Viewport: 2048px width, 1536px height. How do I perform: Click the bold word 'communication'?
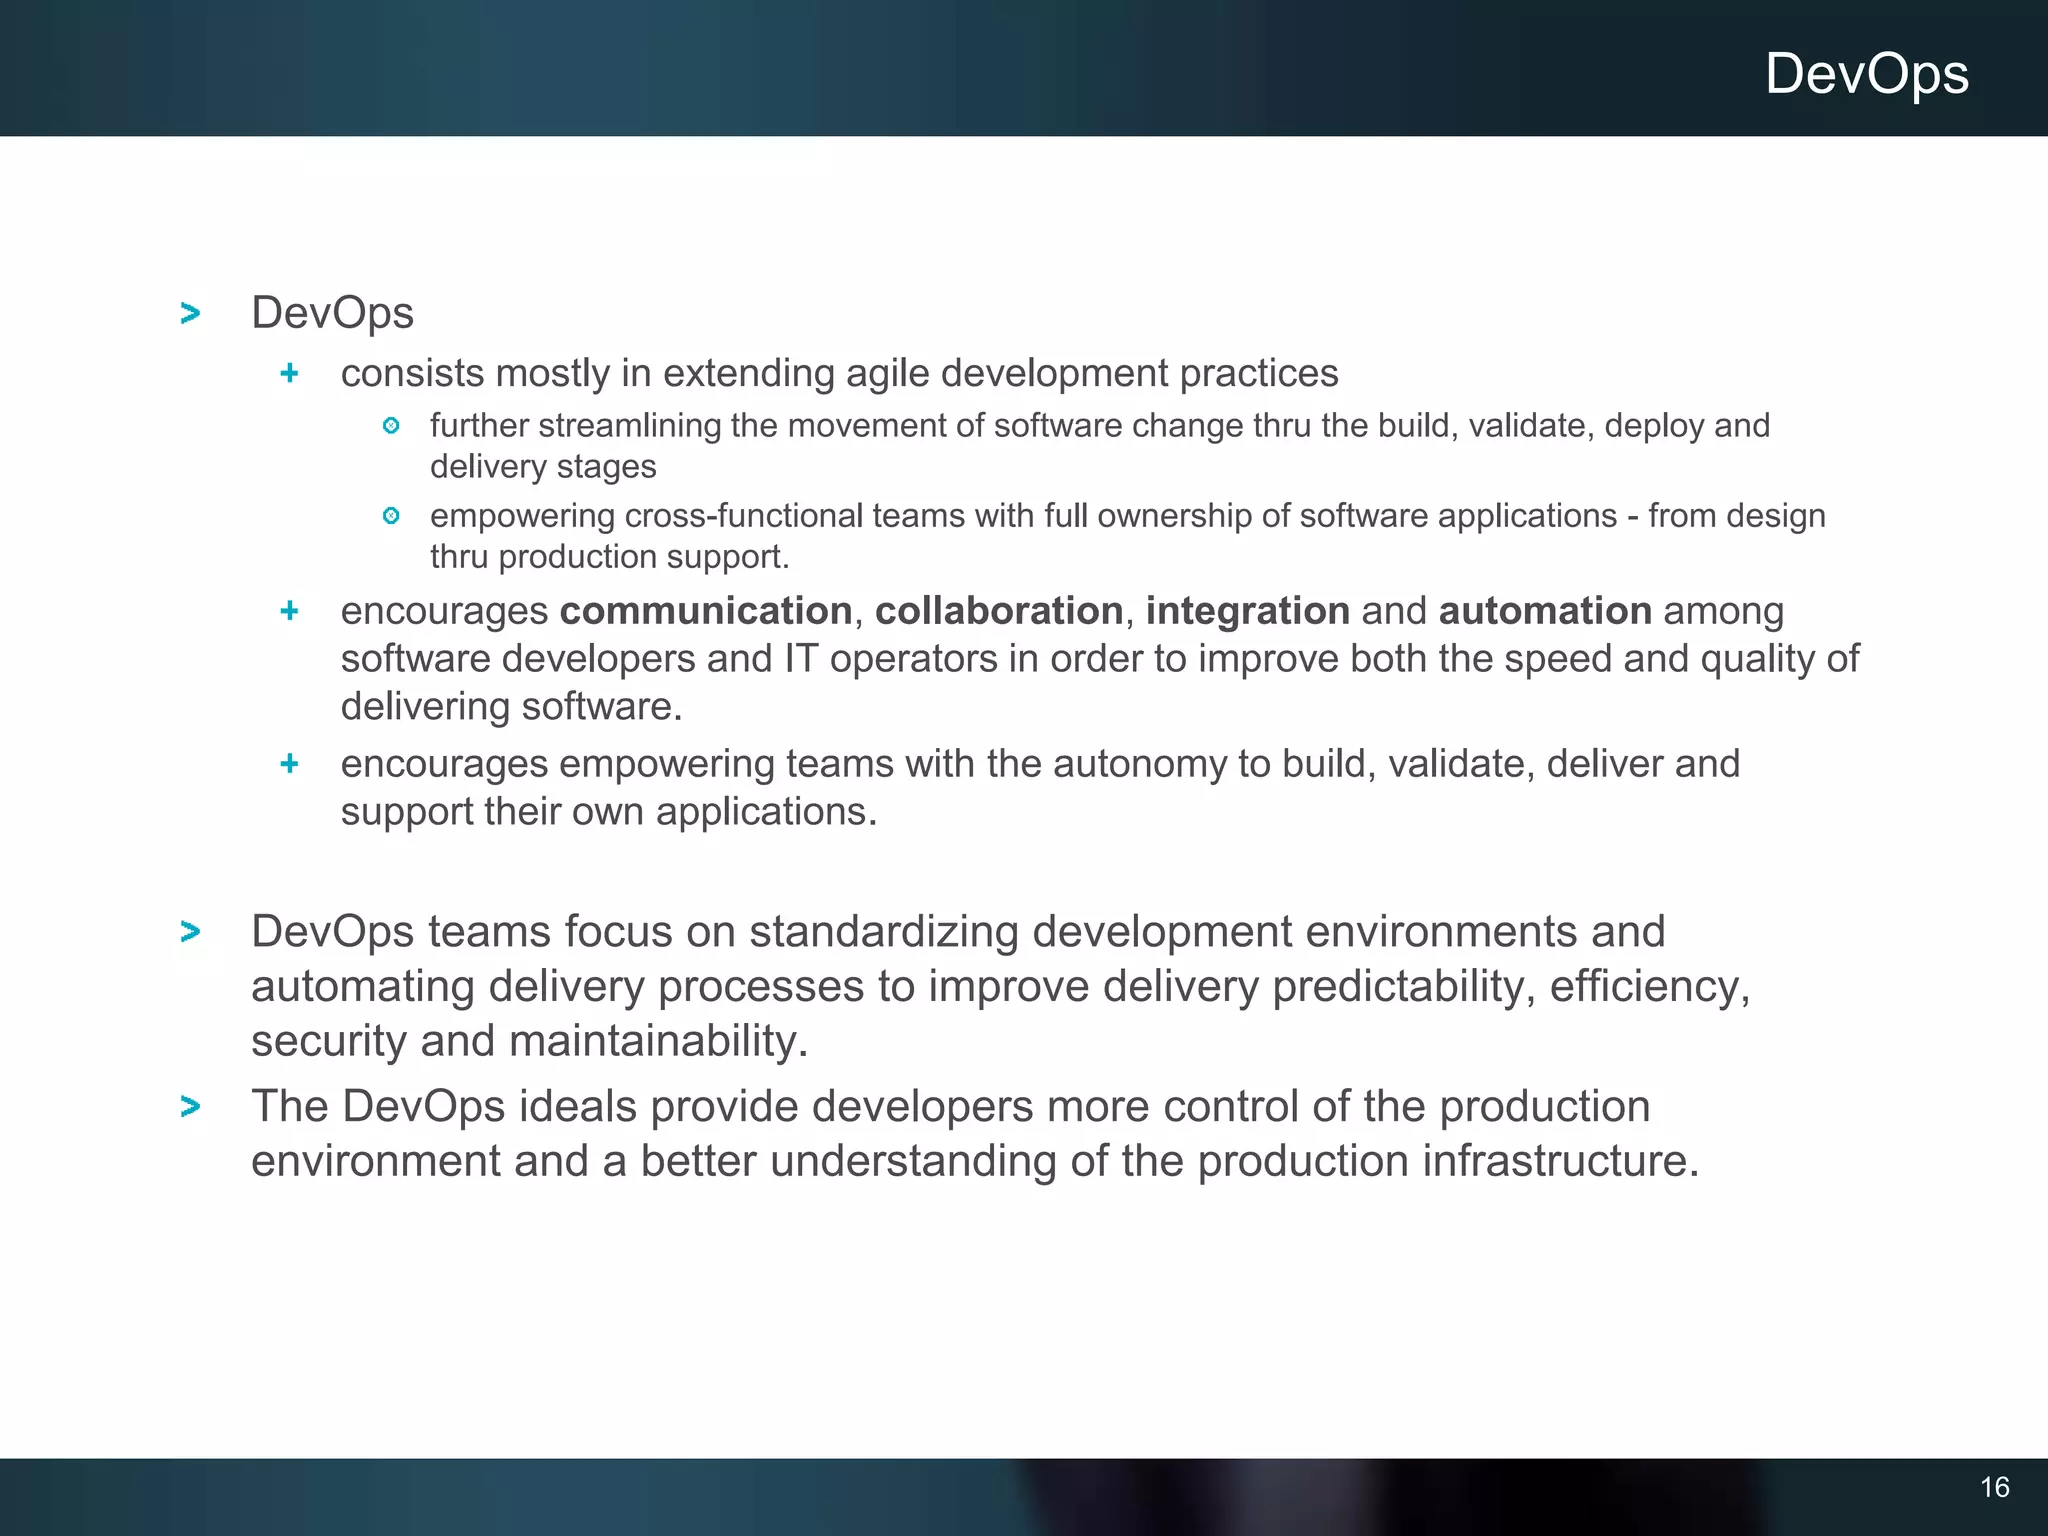pos(706,611)
